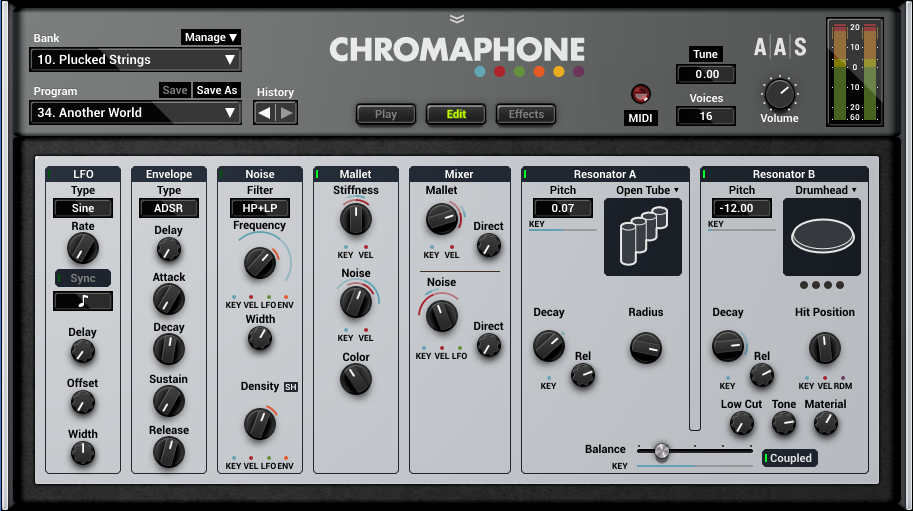The height and width of the screenshot is (511, 913).
Task: Open the Drumhead resonator type dropdown
Action: point(826,190)
